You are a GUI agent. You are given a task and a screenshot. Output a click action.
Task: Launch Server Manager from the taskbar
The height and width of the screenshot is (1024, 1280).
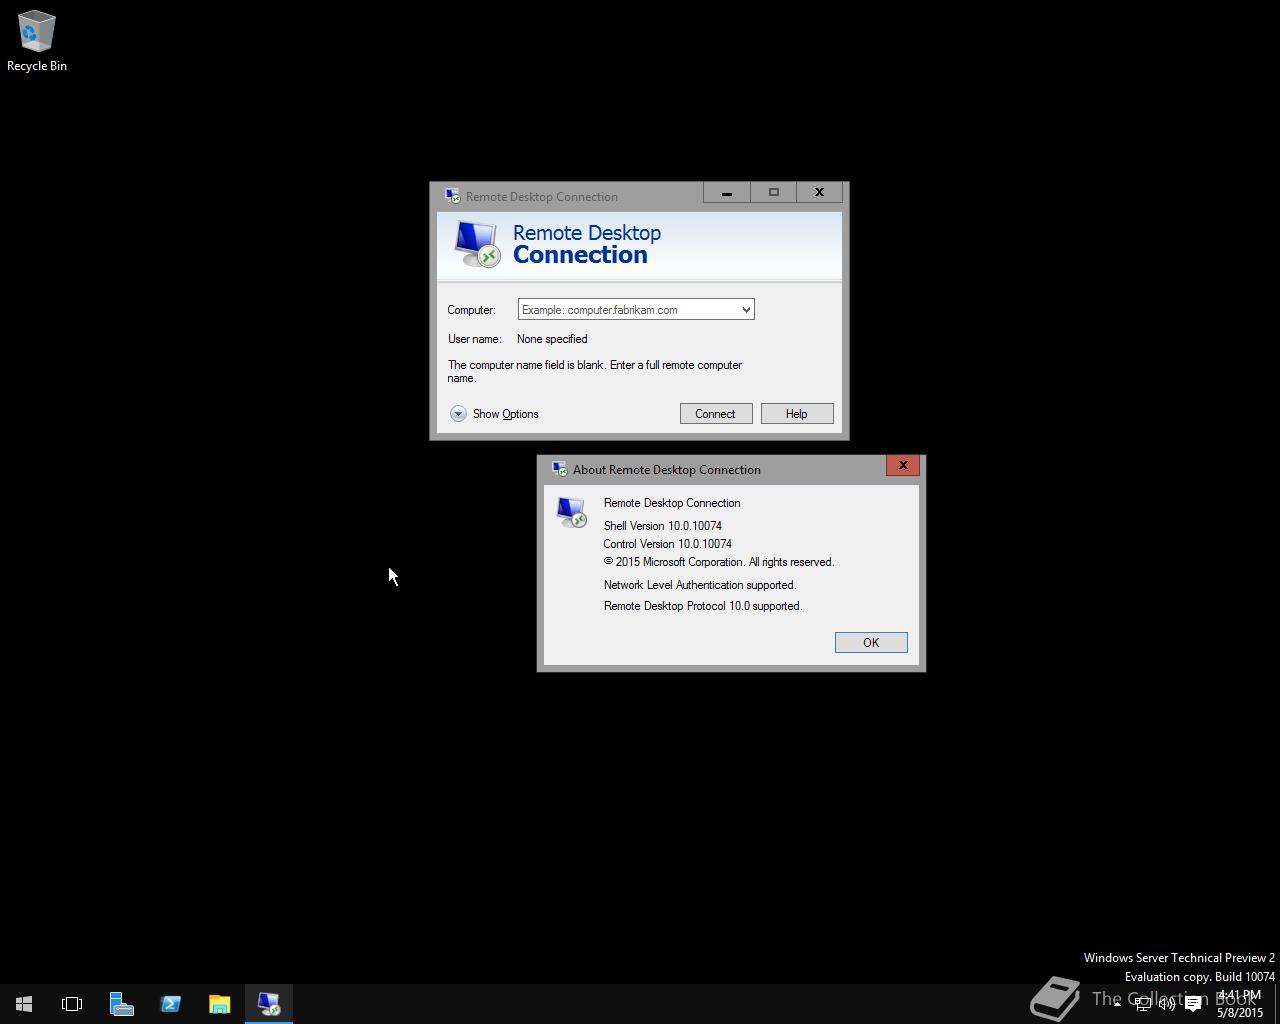pyautogui.click(x=121, y=1003)
